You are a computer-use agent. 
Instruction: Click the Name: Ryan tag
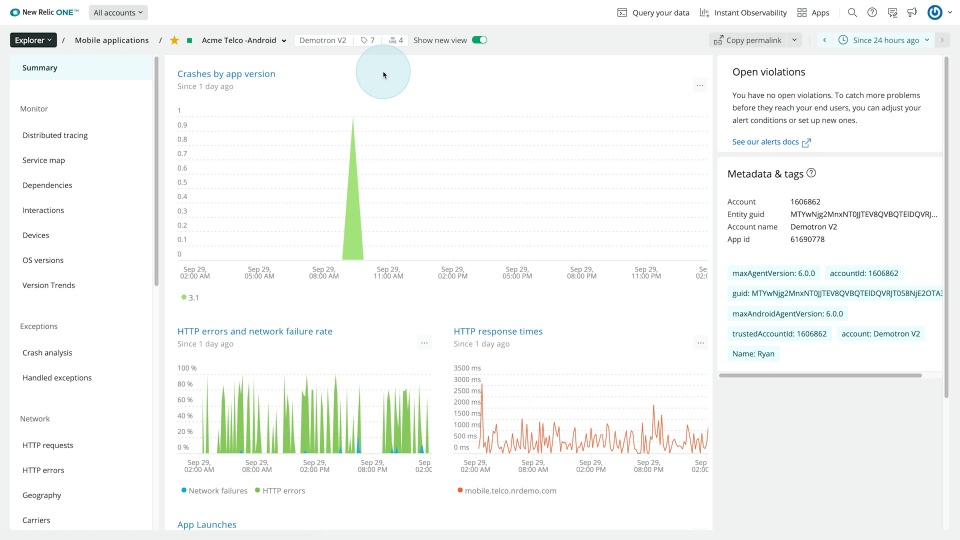(753, 354)
